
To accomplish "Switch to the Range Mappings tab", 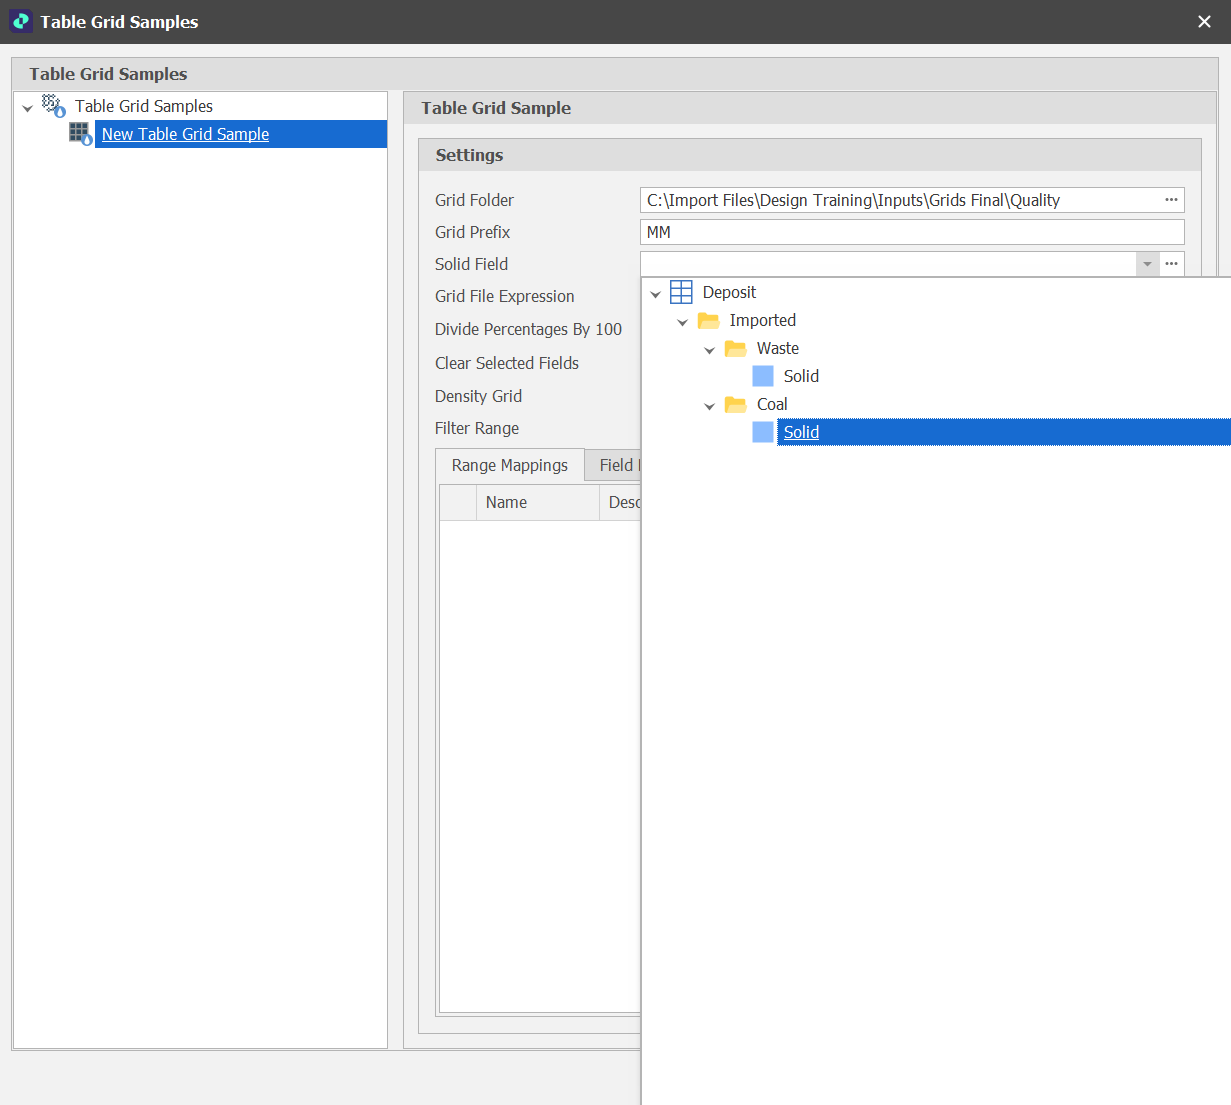I will (510, 465).
